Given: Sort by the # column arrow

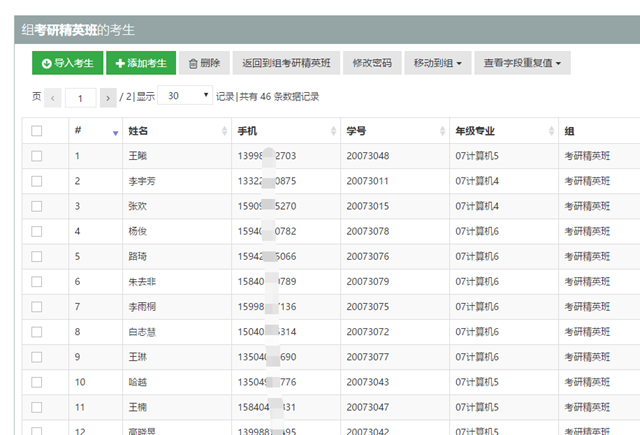Looking at the screenshot, I should (x=116, y=133).
